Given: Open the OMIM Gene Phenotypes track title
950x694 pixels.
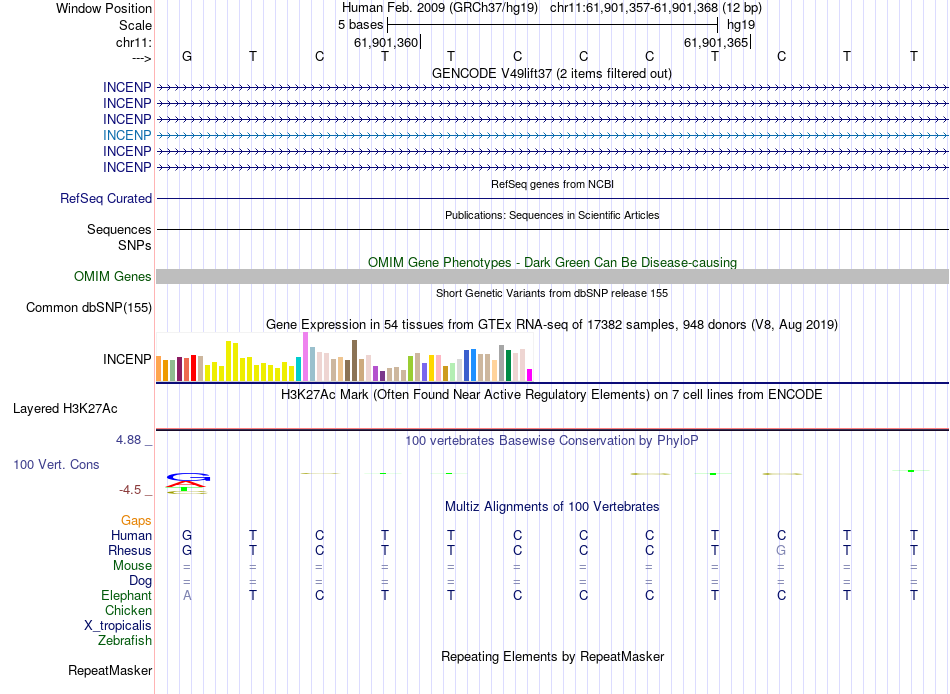Looking at the screenshot, I should [552, 262].
